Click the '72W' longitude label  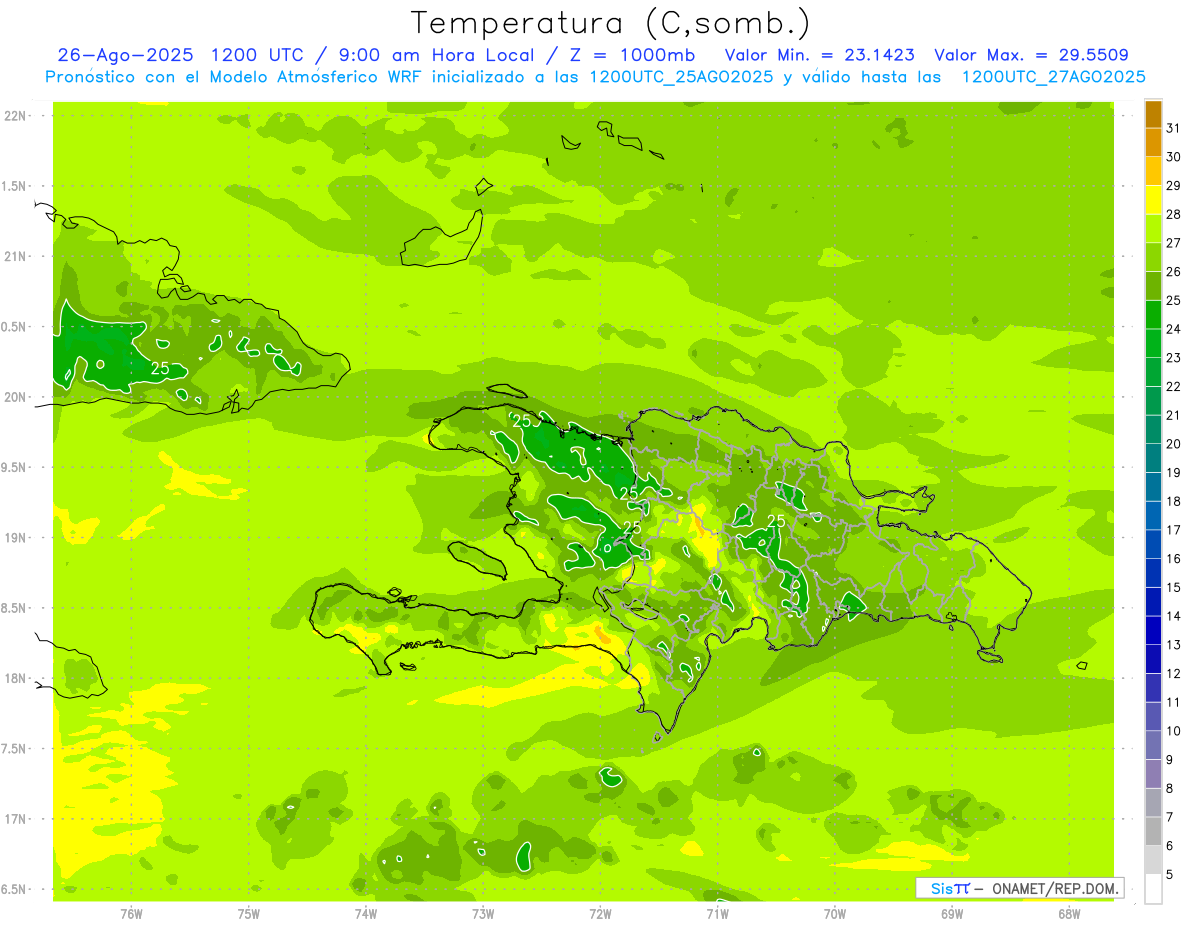click(x=601, y=914)
